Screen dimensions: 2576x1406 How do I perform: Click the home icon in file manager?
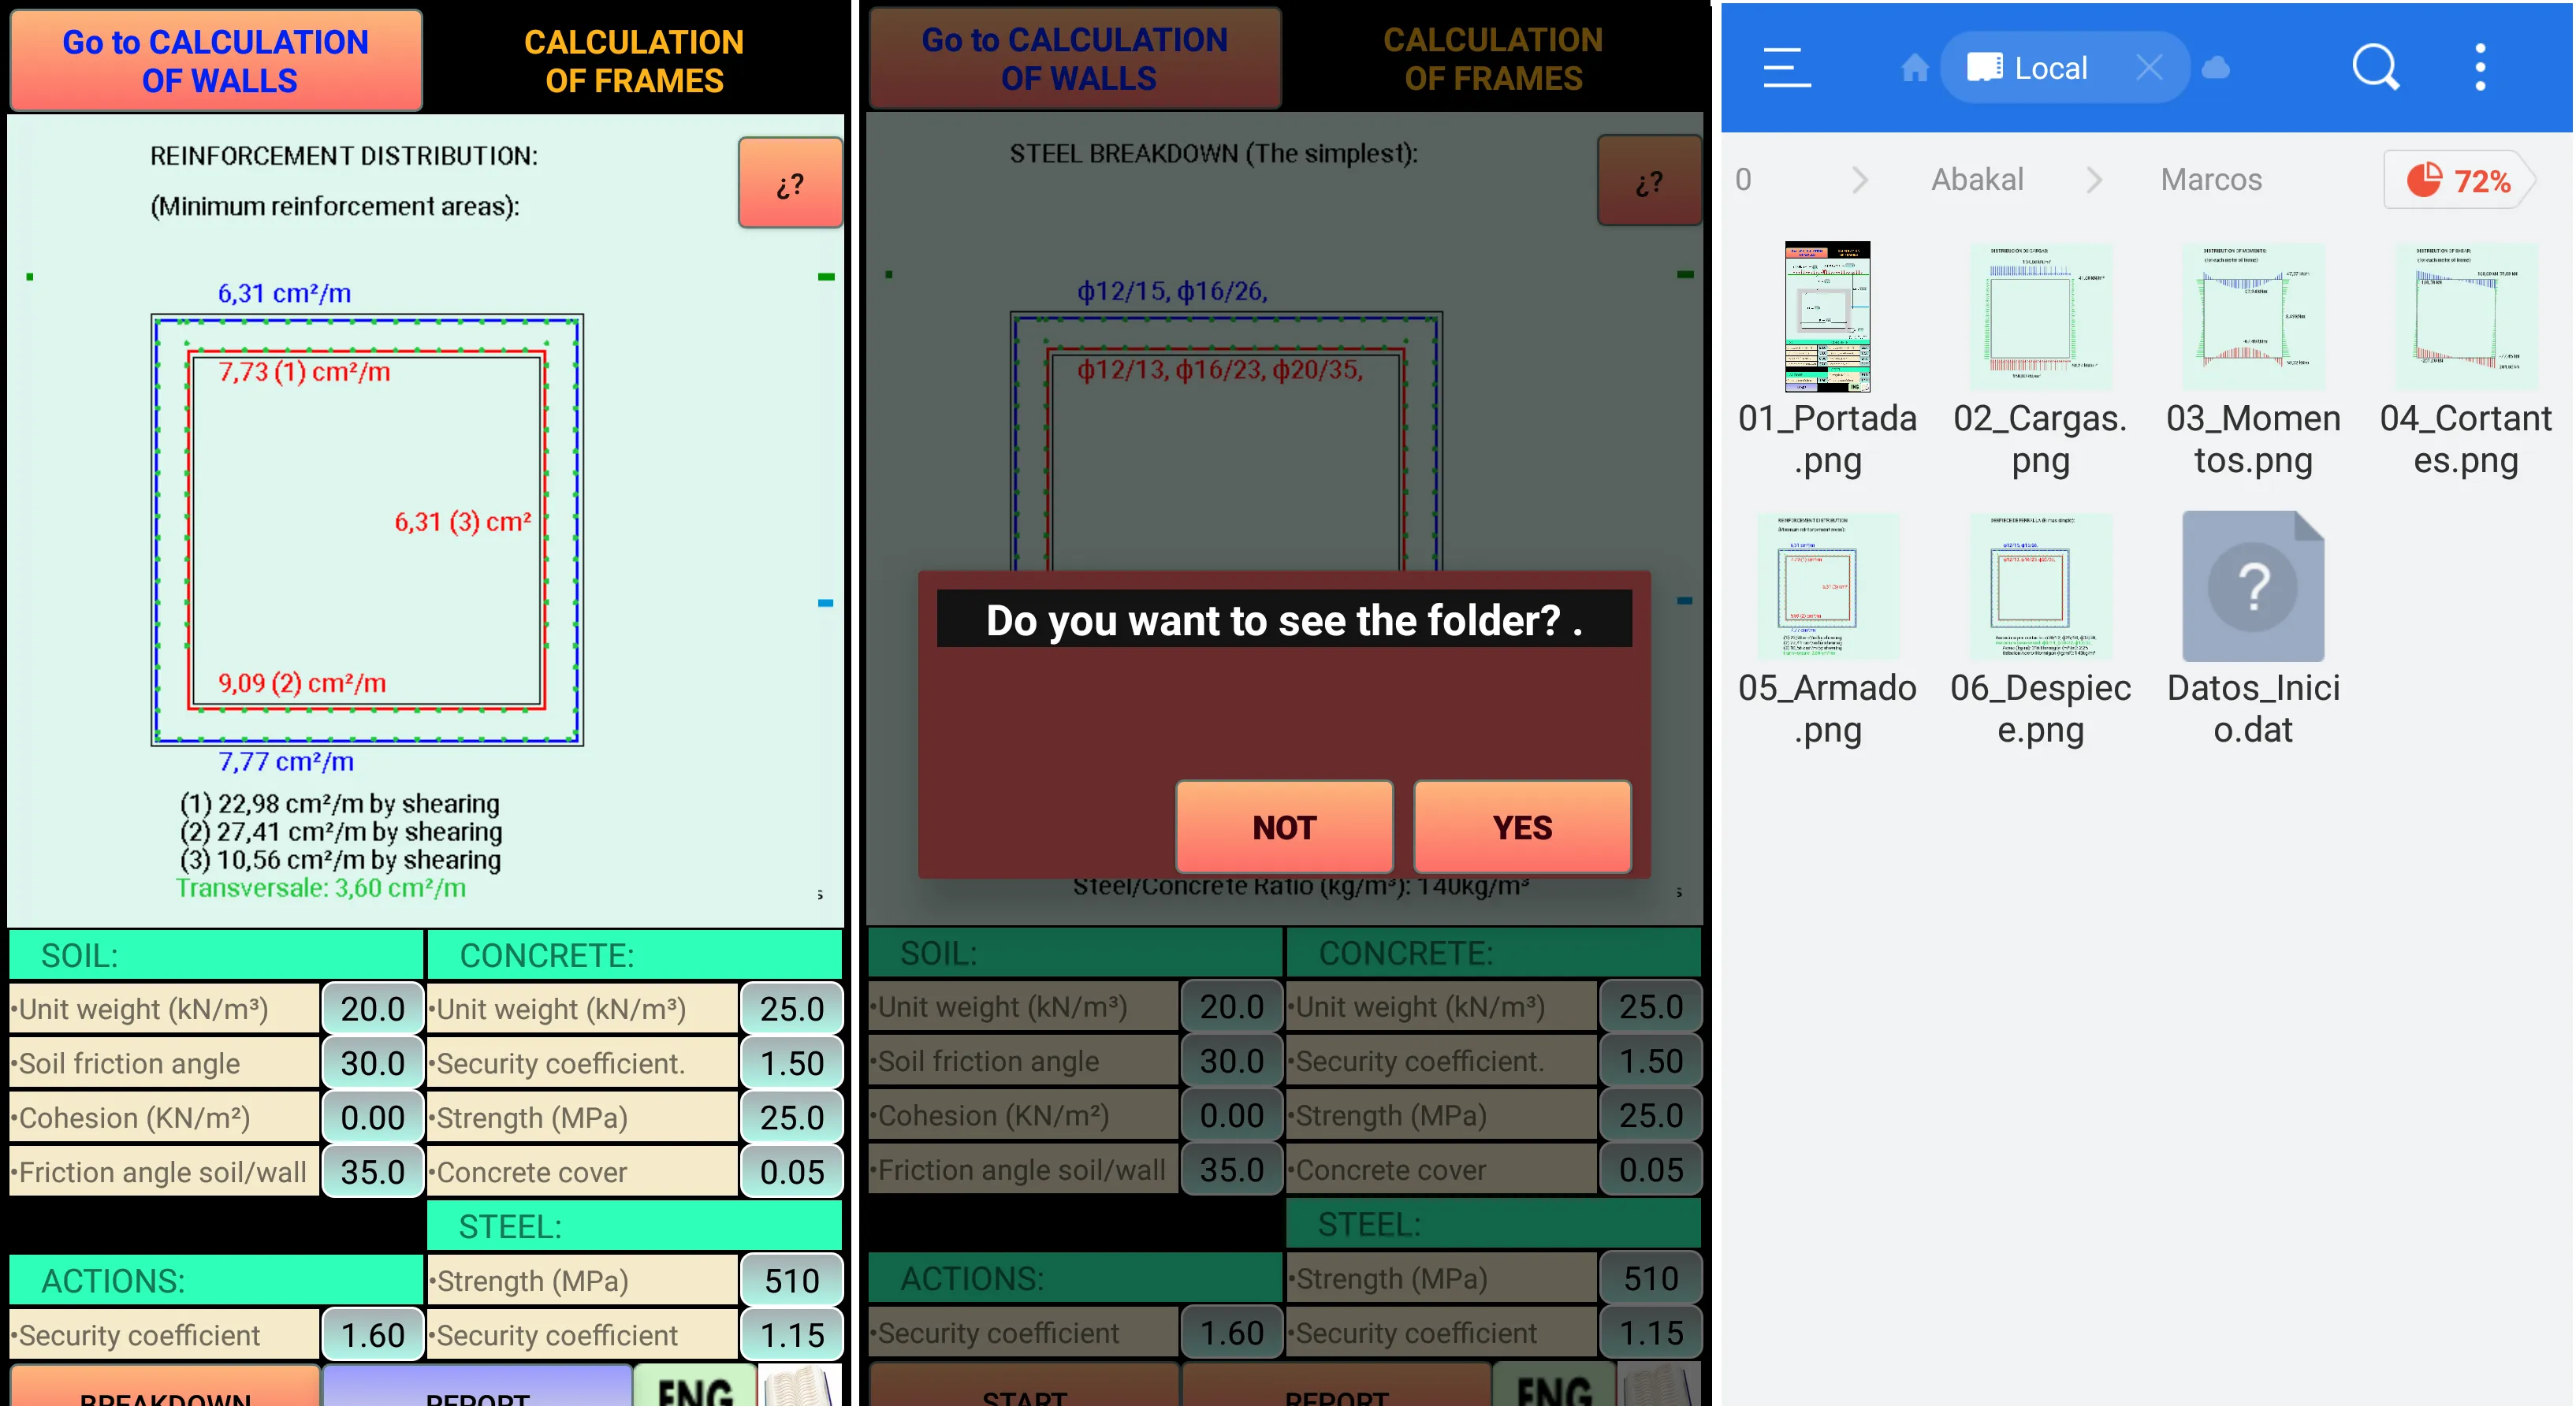[1904, 68]
